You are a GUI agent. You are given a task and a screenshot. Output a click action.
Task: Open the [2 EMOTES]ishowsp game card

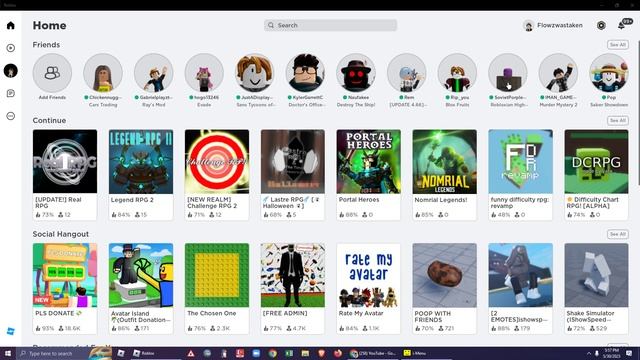point(520,288)
